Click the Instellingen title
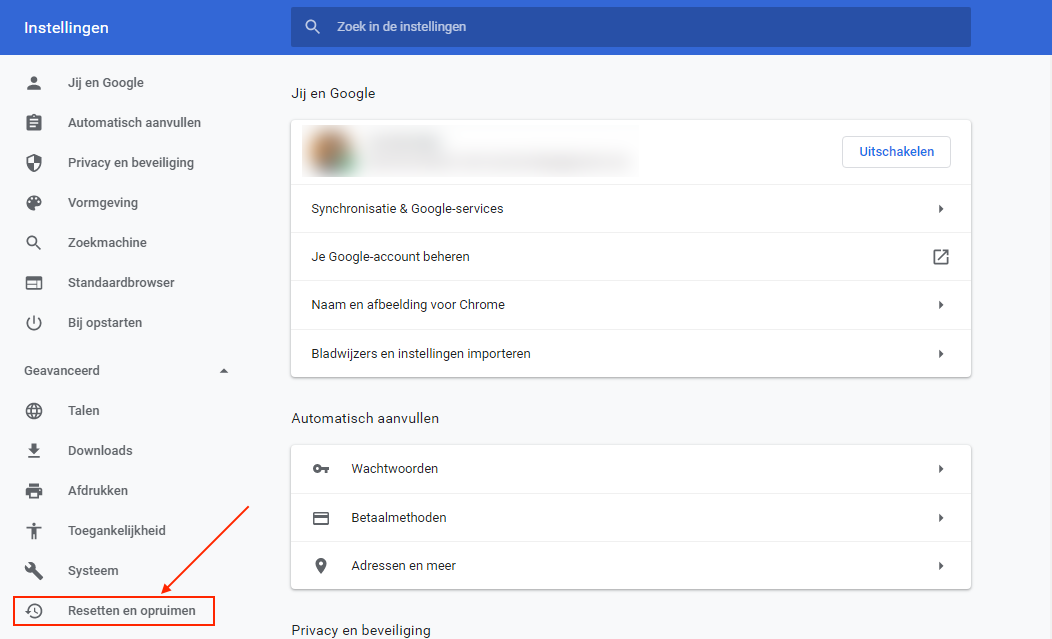Screen dimensions: 1052x639 click(x=66, y=28)
